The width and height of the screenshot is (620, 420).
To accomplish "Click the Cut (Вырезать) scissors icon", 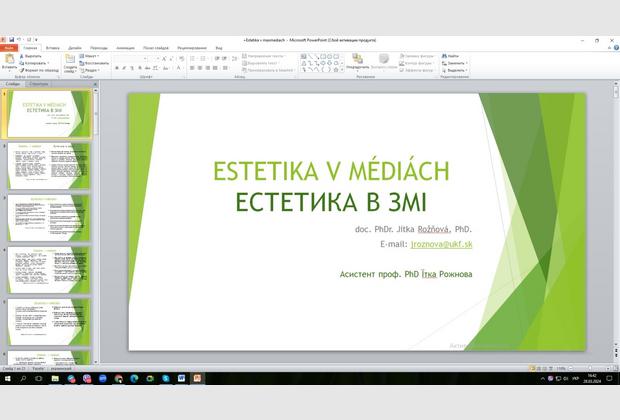I will 23,56.
